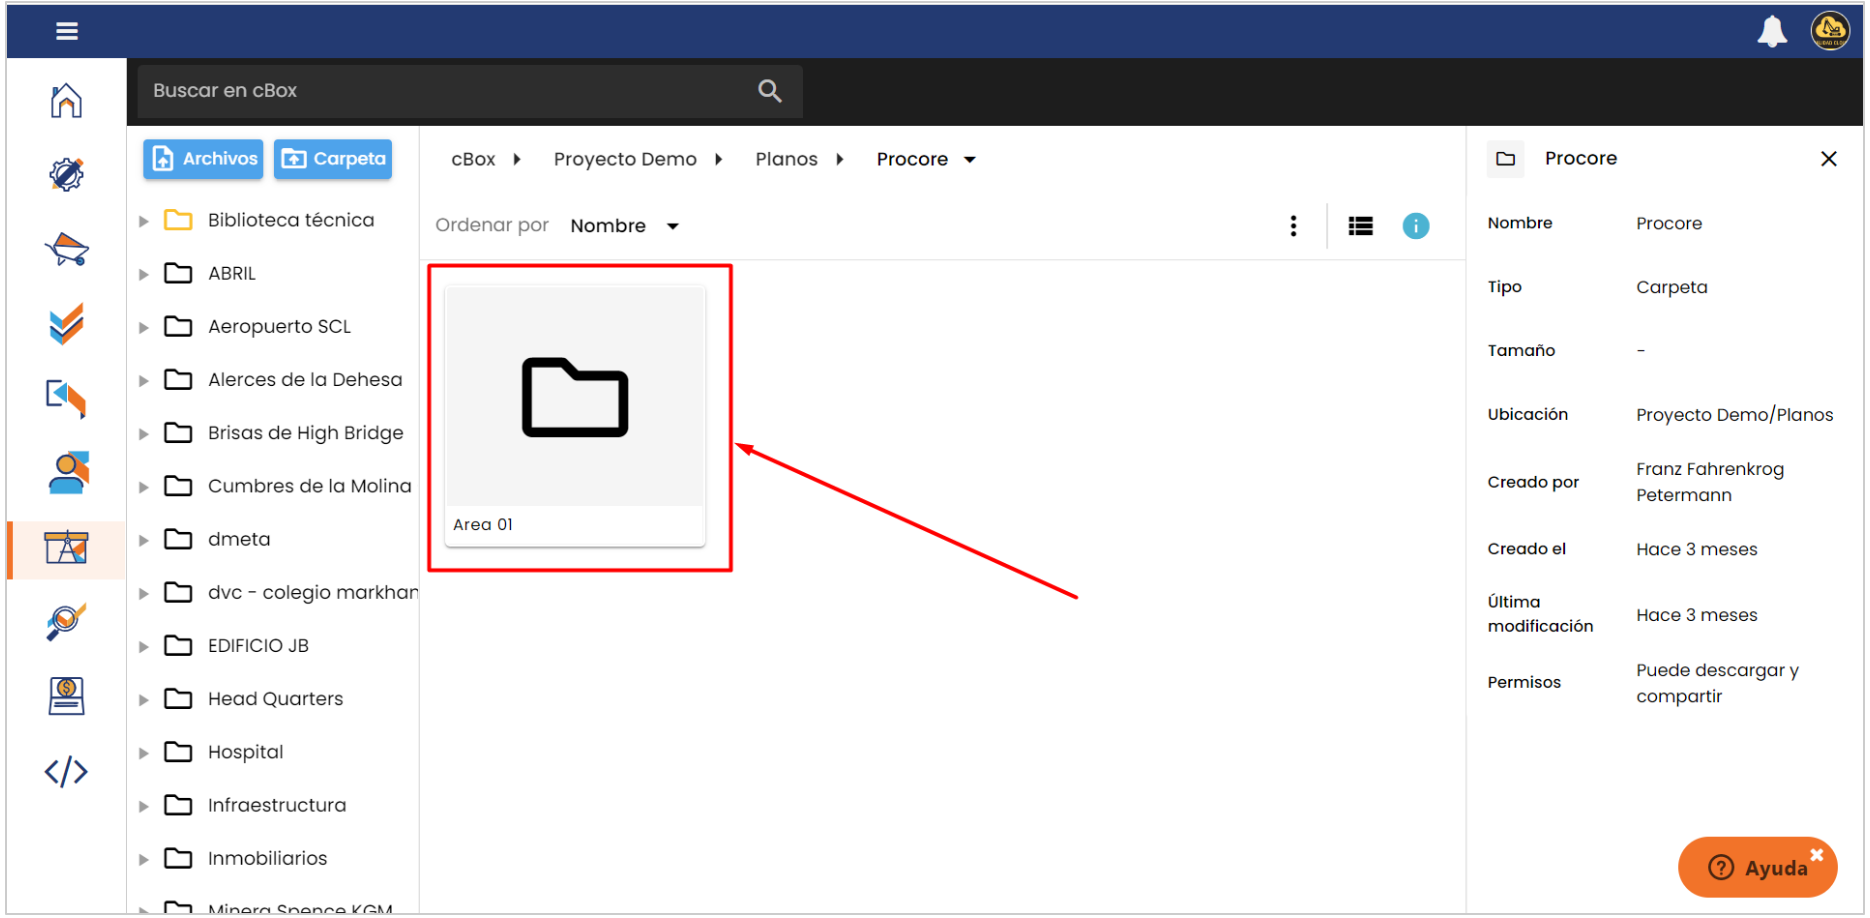Click the search magnifier icon
Image resolution: width=1870 pixels, height=918 pixels.
[x=769, y=91]
